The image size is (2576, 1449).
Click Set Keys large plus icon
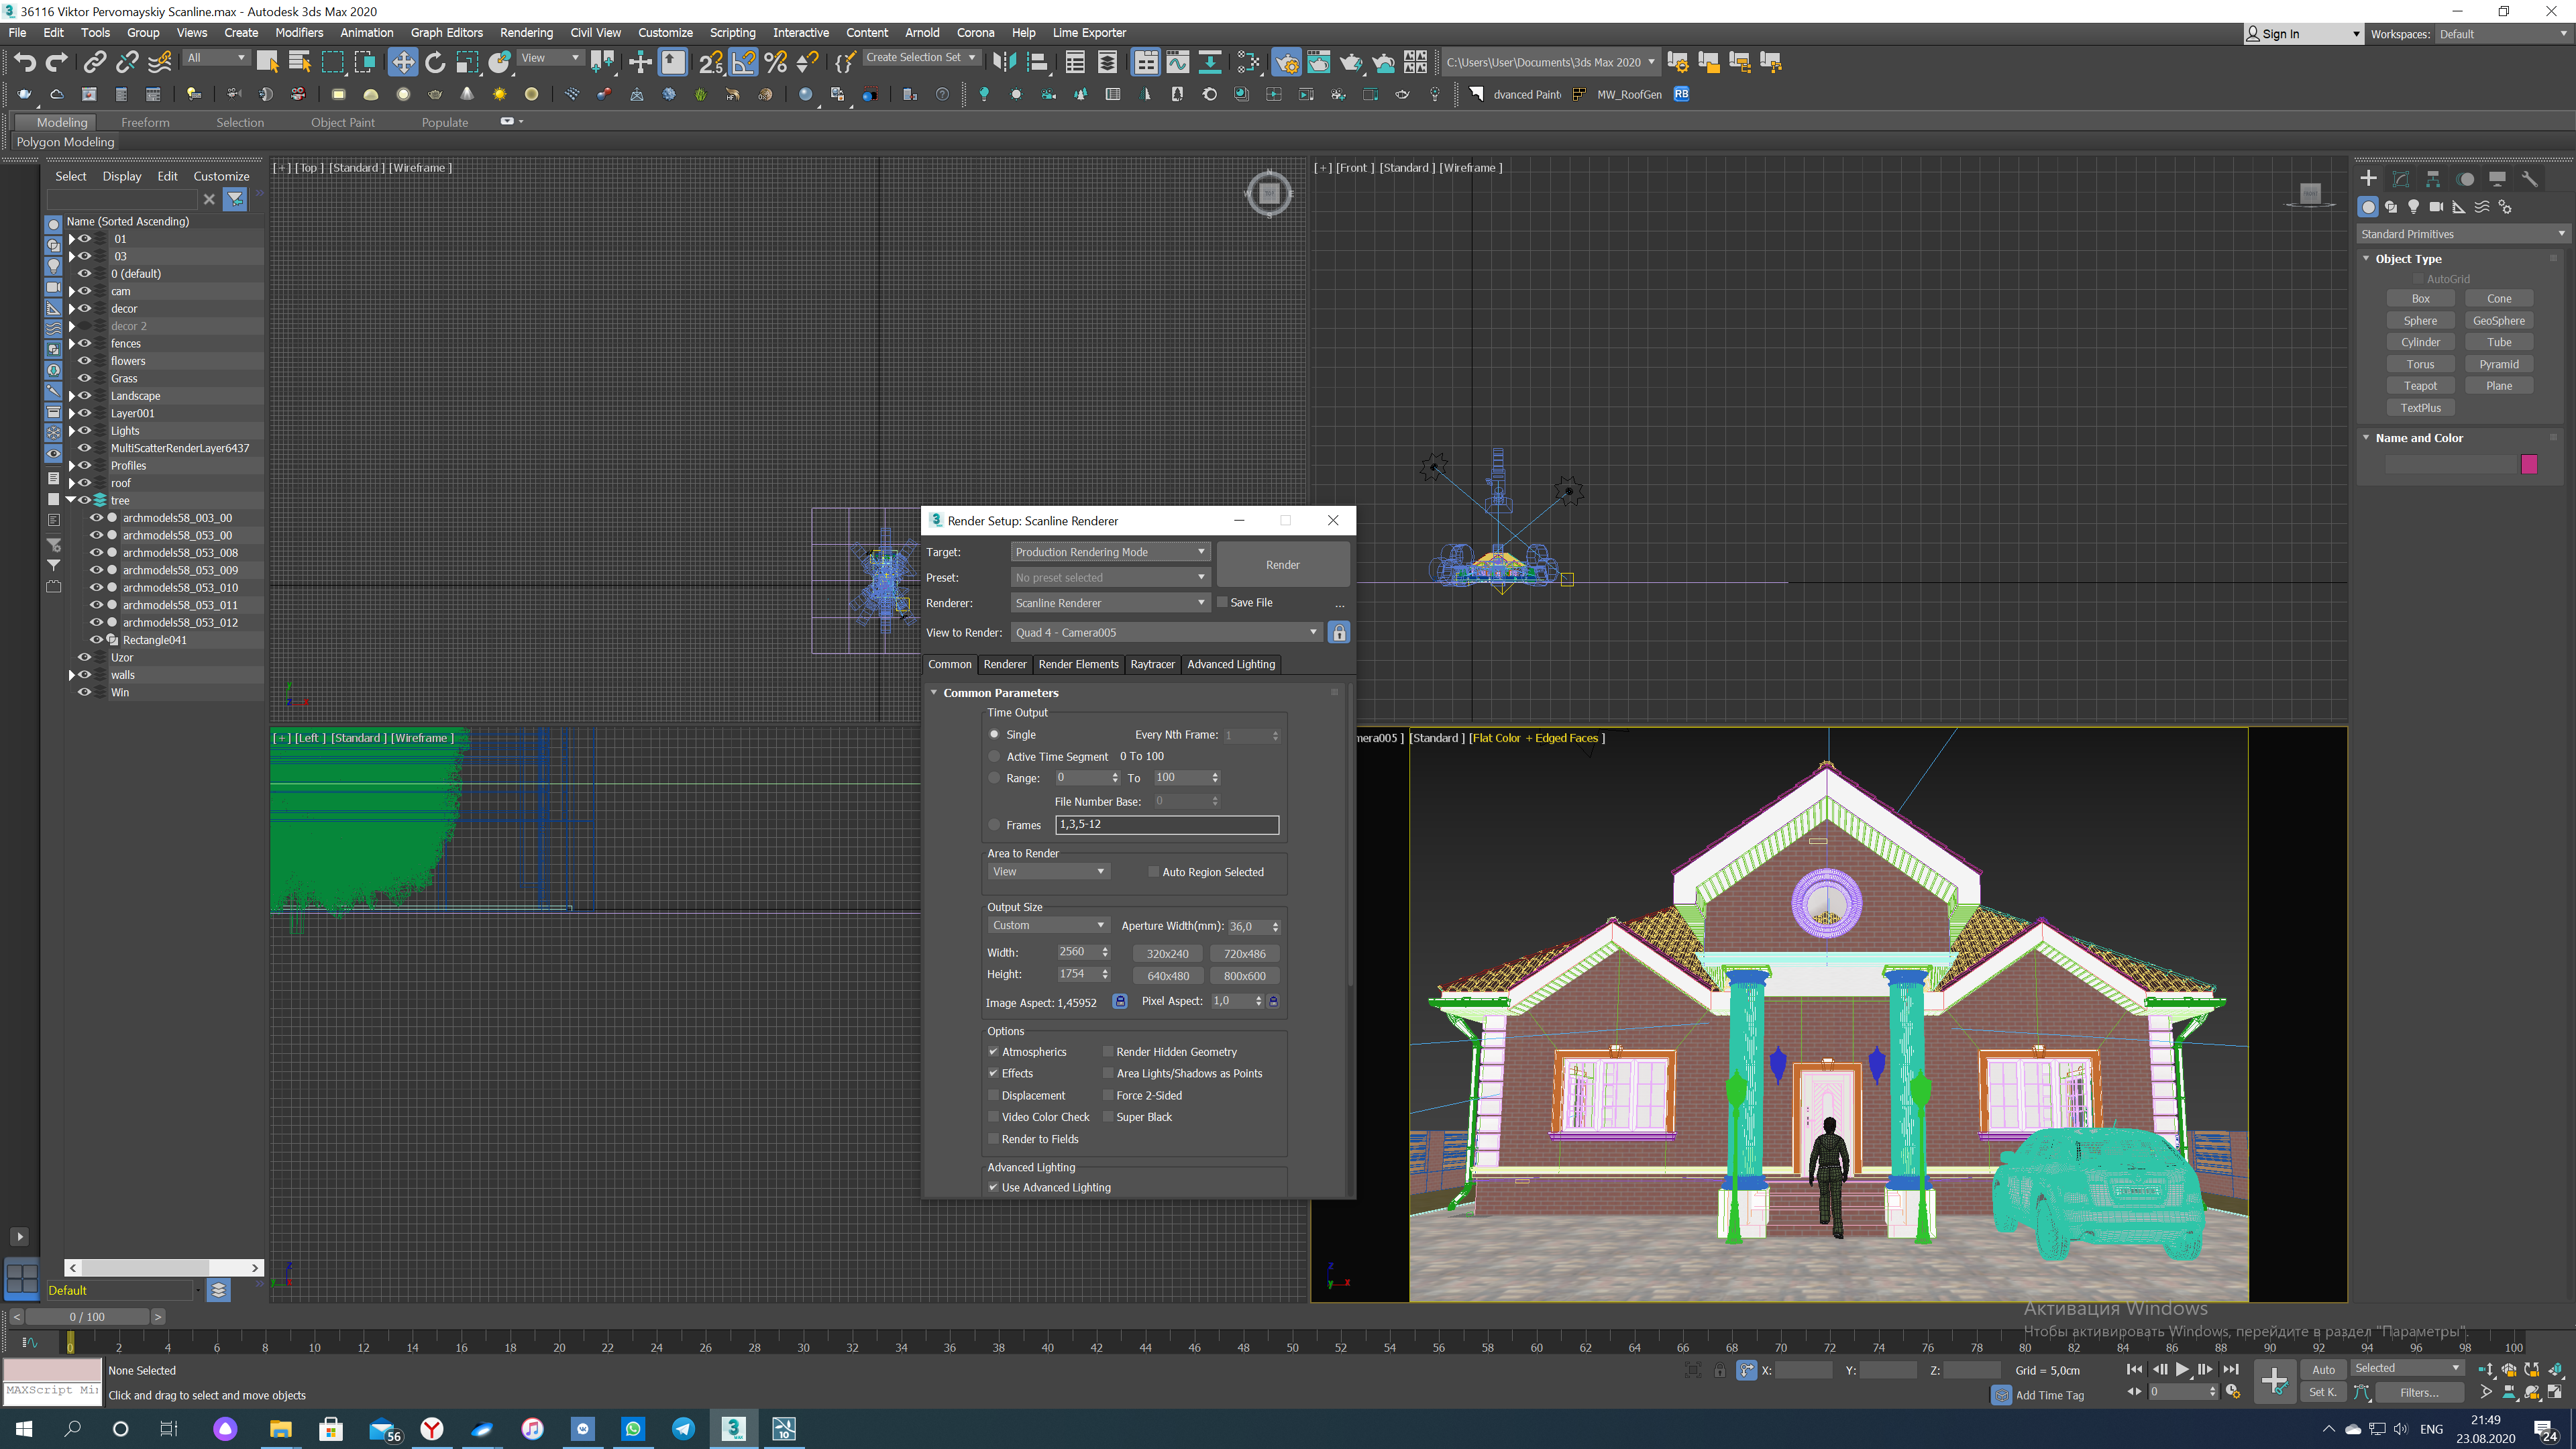pyautogui.click(x=2274, y=1381)
